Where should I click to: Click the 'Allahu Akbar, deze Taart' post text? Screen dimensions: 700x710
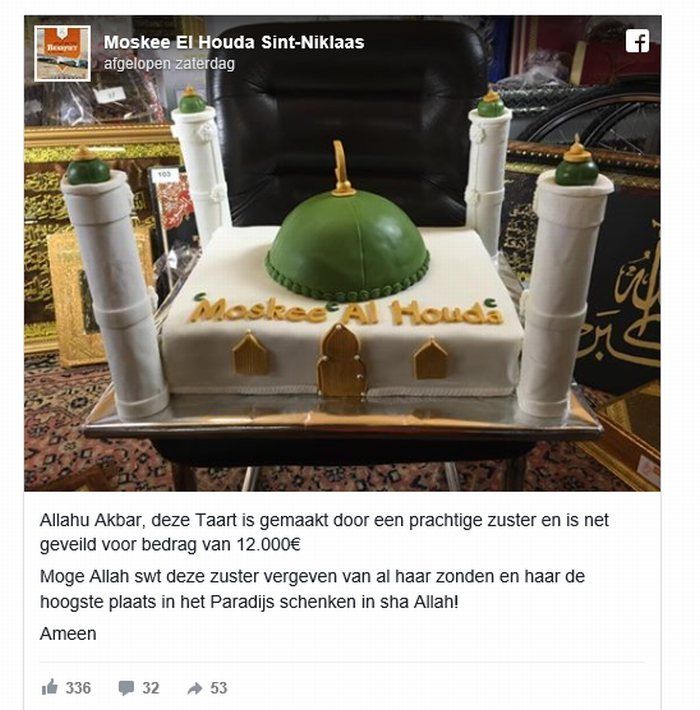[x=324, y=532]
